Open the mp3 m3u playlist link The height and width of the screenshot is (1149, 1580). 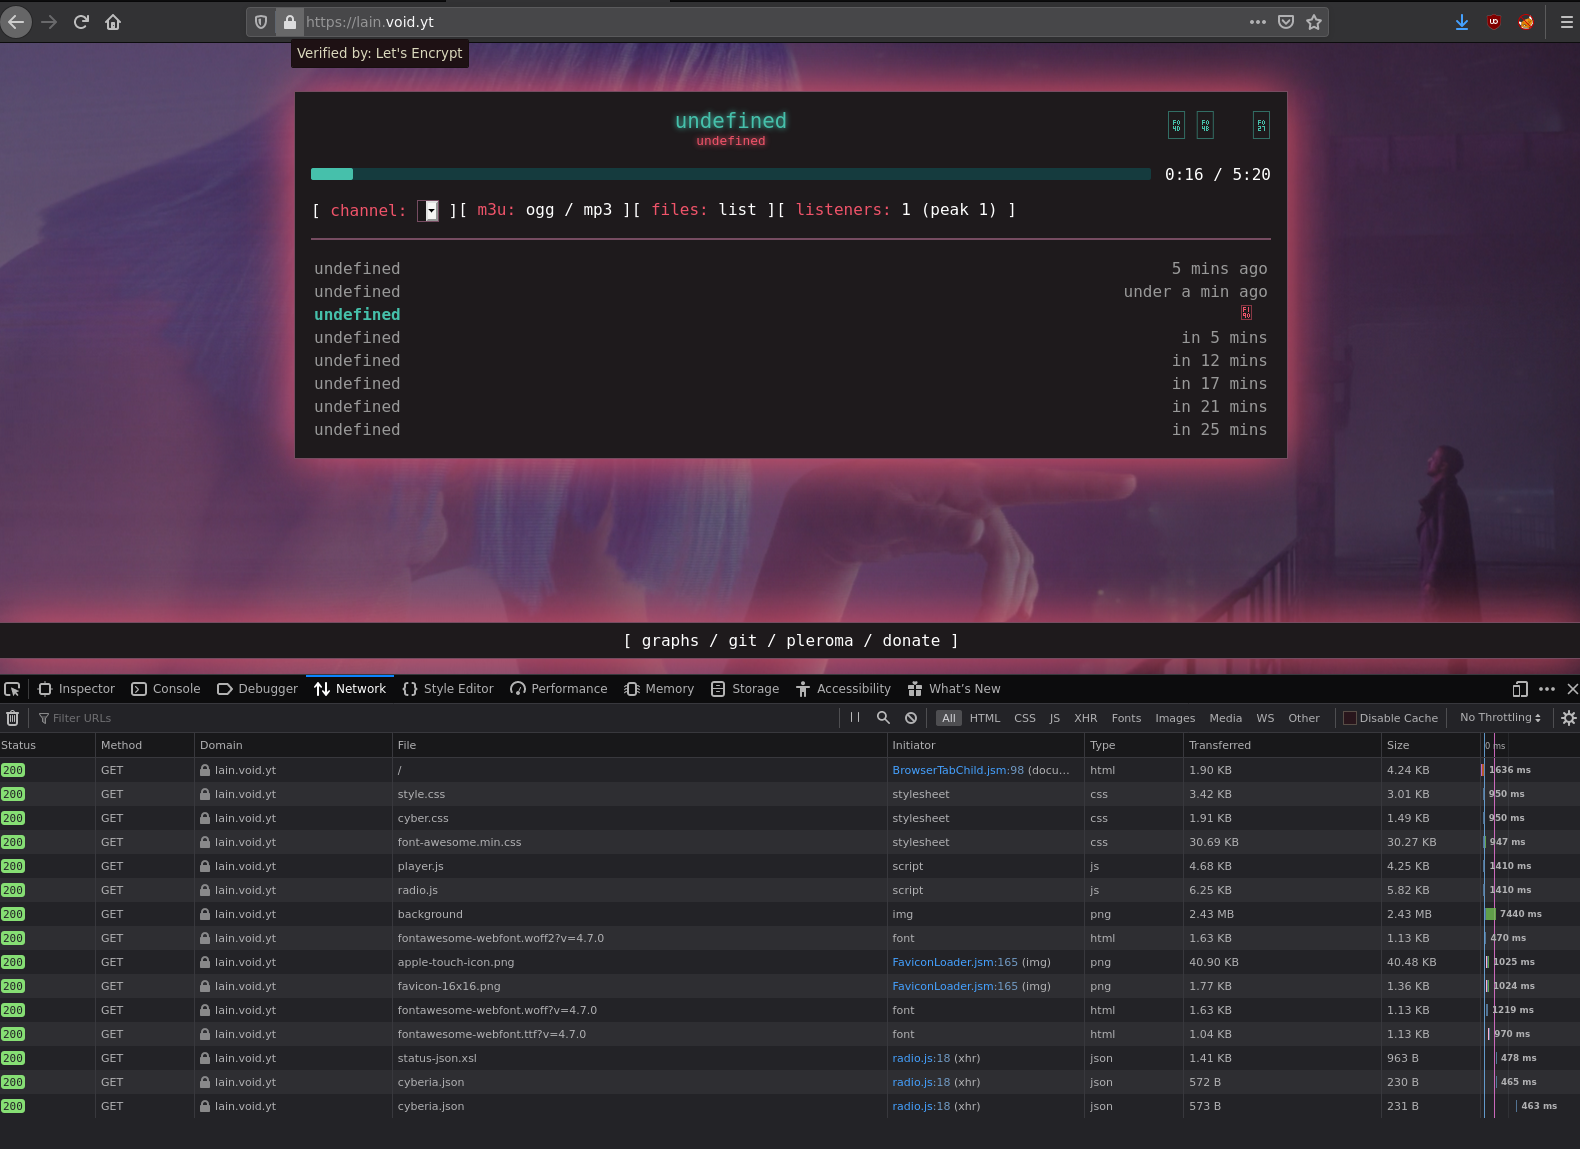(597, 210)
